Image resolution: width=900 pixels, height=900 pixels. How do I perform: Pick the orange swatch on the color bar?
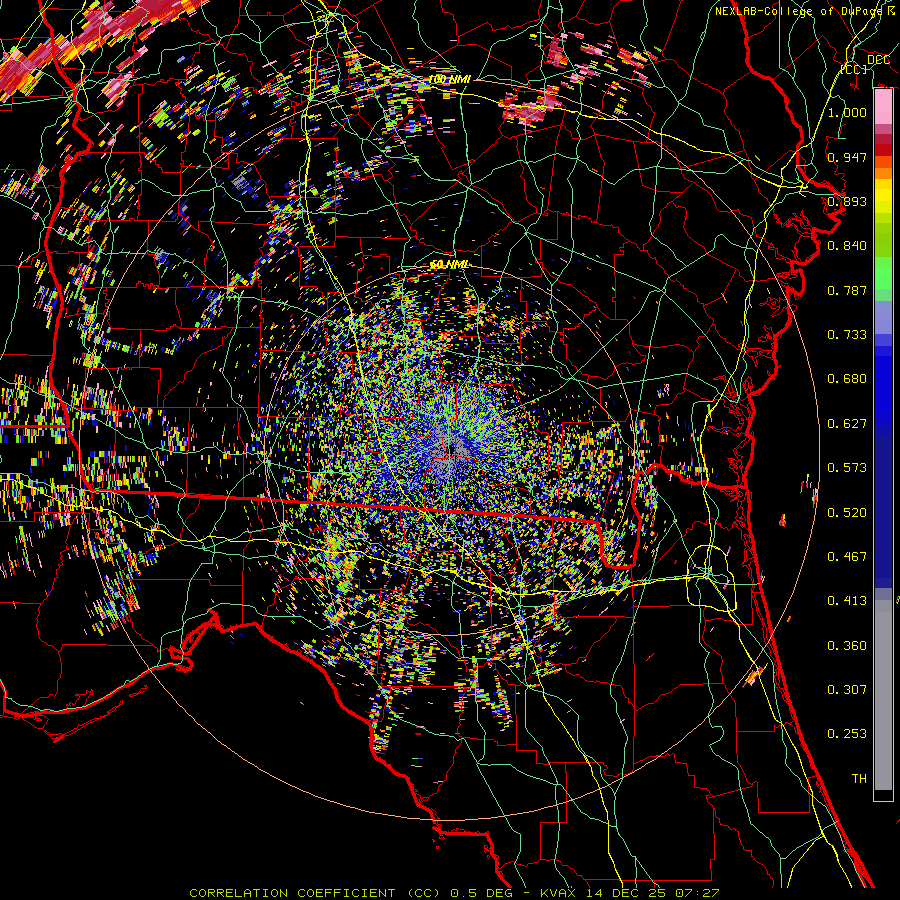tap(883, 173)
